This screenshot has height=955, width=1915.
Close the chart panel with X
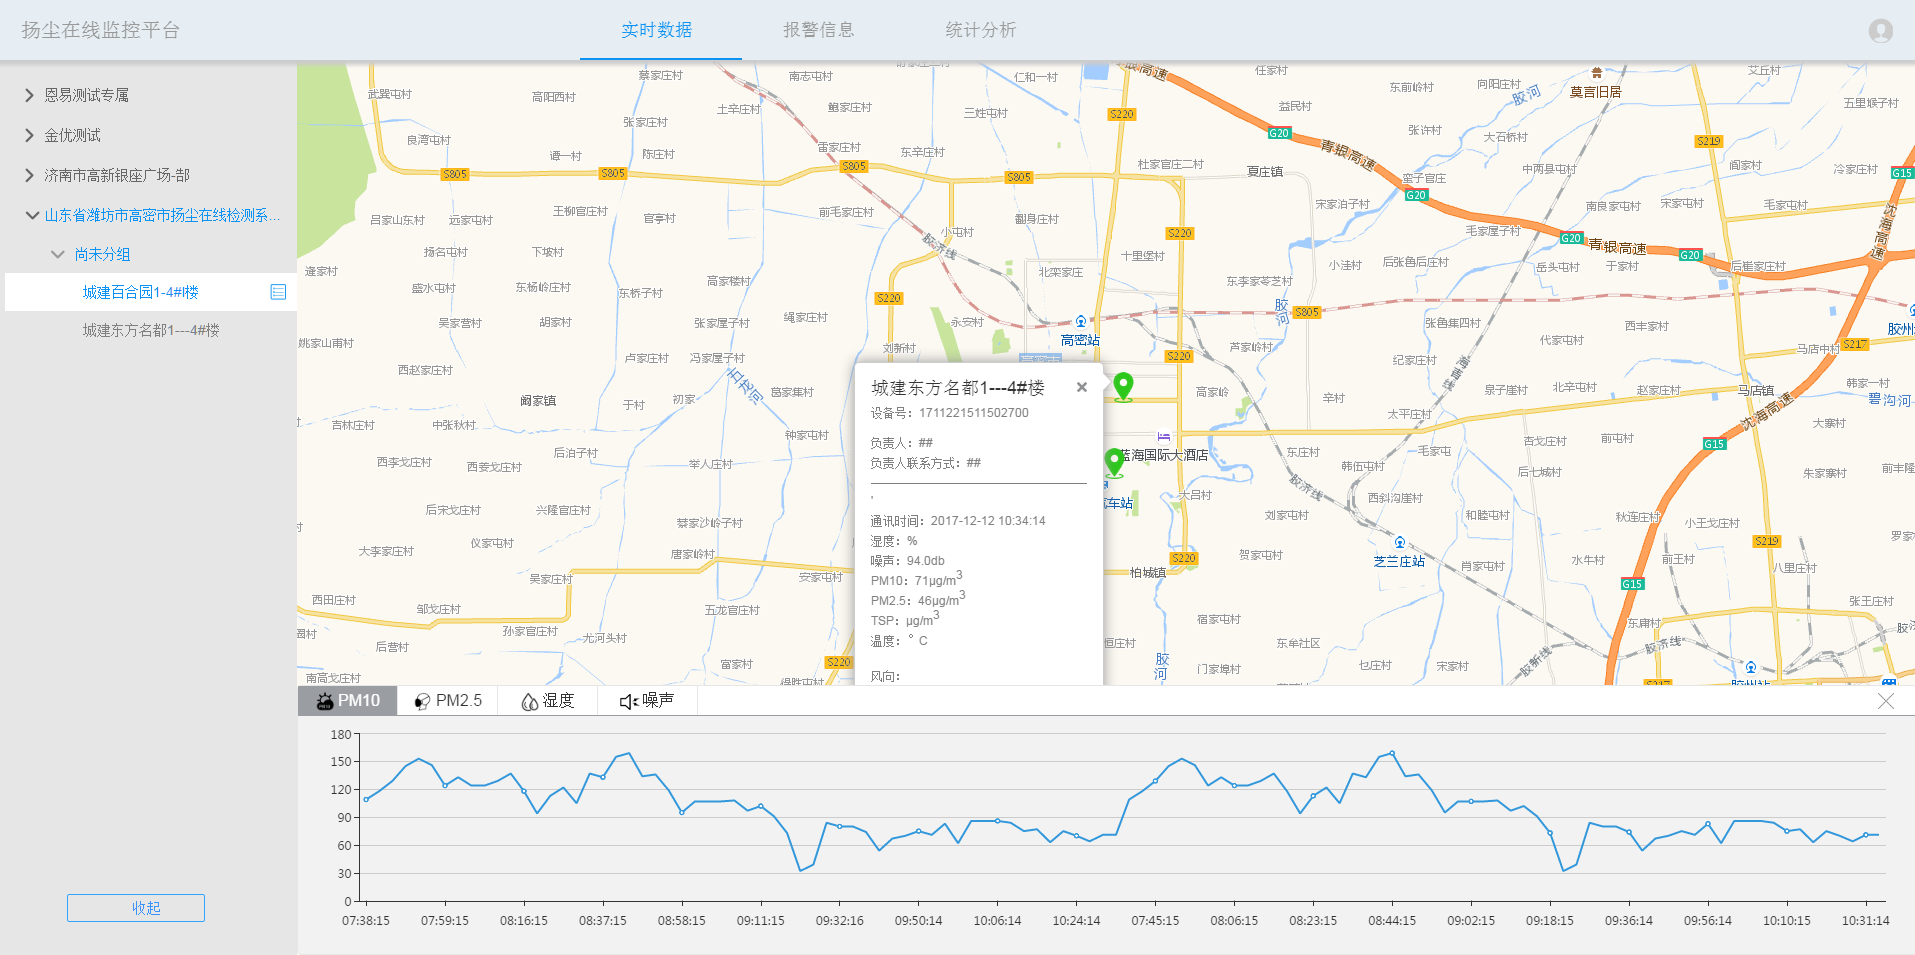click(x=1885, y=701)
